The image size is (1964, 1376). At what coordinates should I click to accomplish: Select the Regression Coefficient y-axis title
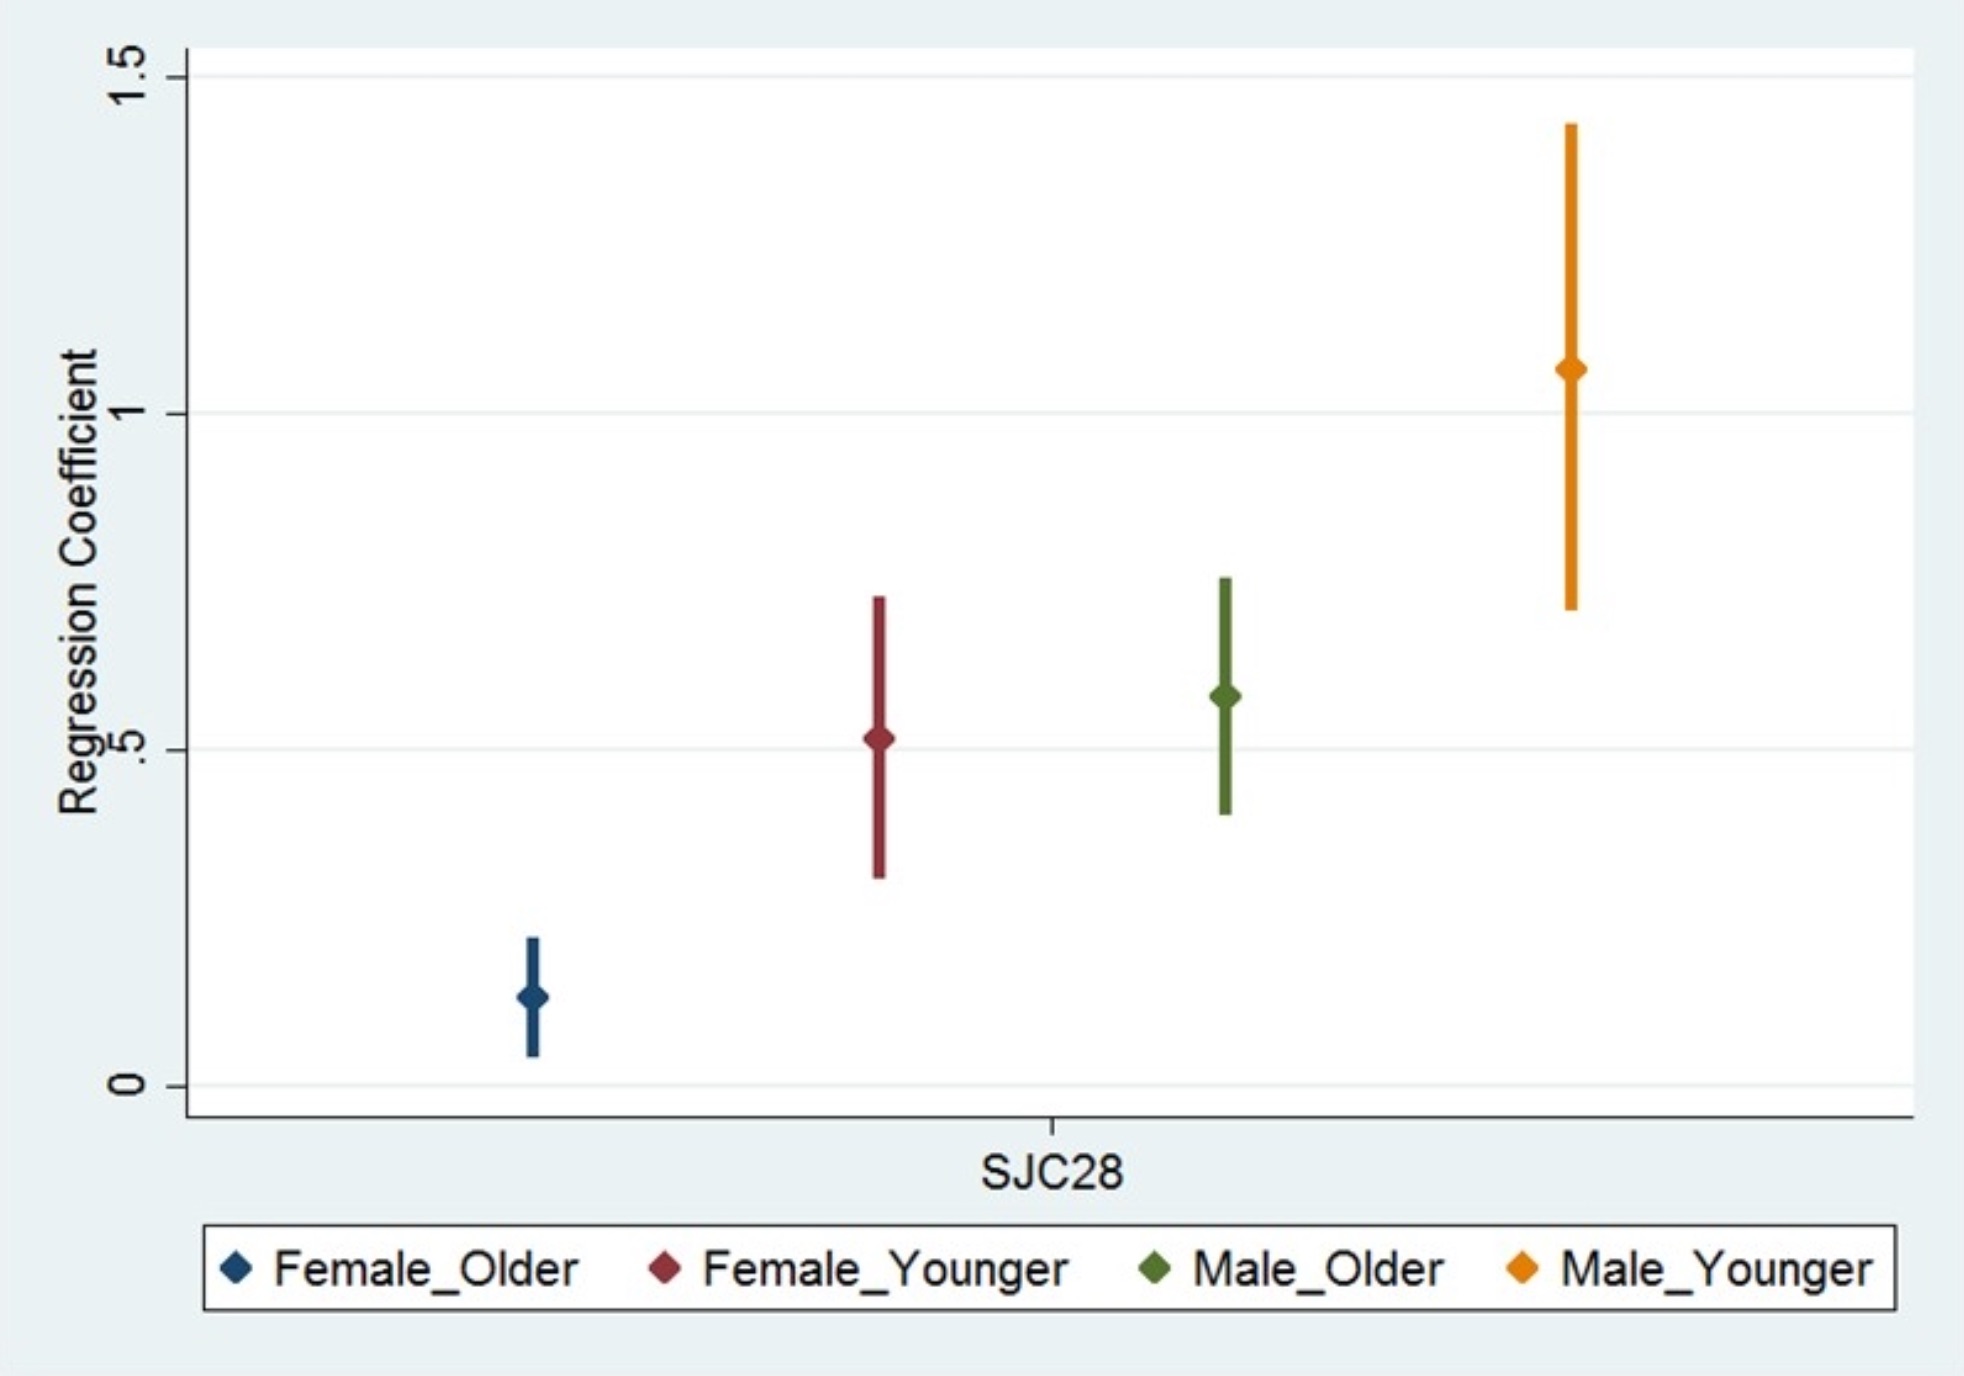pyautogui.click(x=78, y=581)
